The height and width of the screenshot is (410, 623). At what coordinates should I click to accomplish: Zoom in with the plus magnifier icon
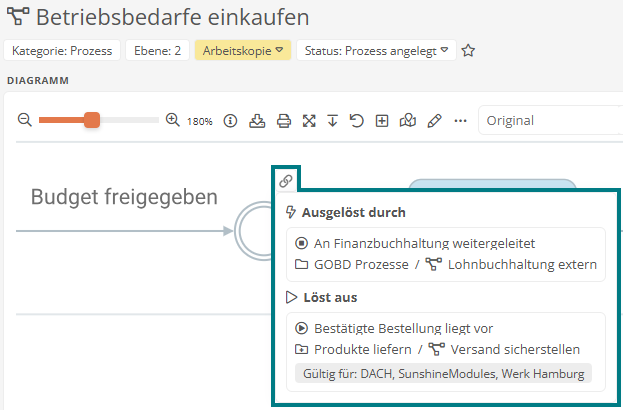(x=172, y=120)
